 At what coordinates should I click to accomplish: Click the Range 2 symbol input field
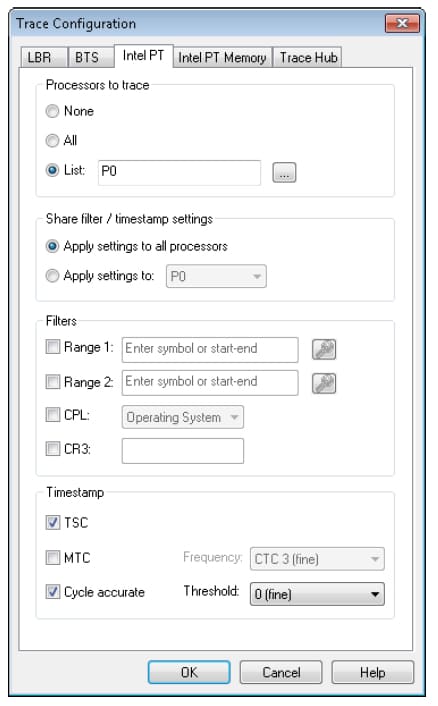[210, 383]
